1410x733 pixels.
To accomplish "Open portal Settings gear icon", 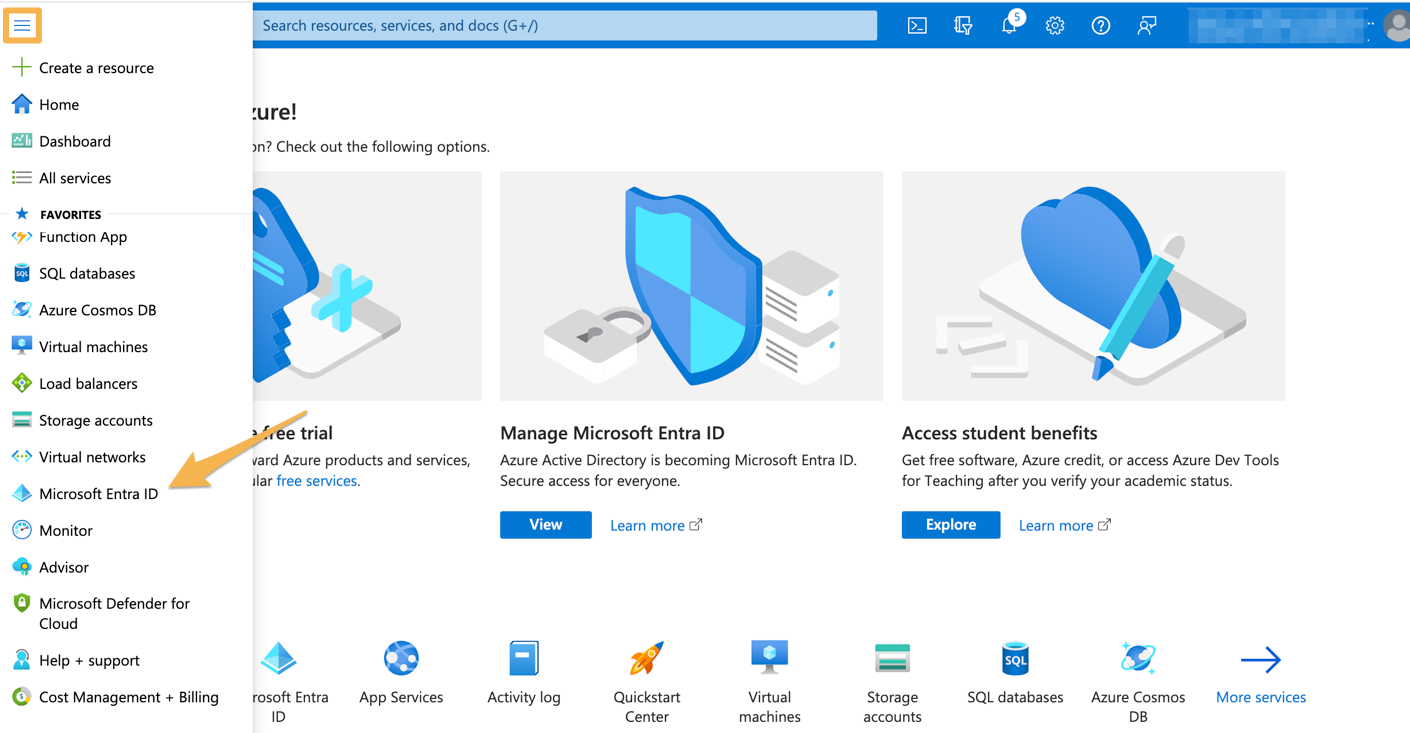I will tap(1055, 26).
